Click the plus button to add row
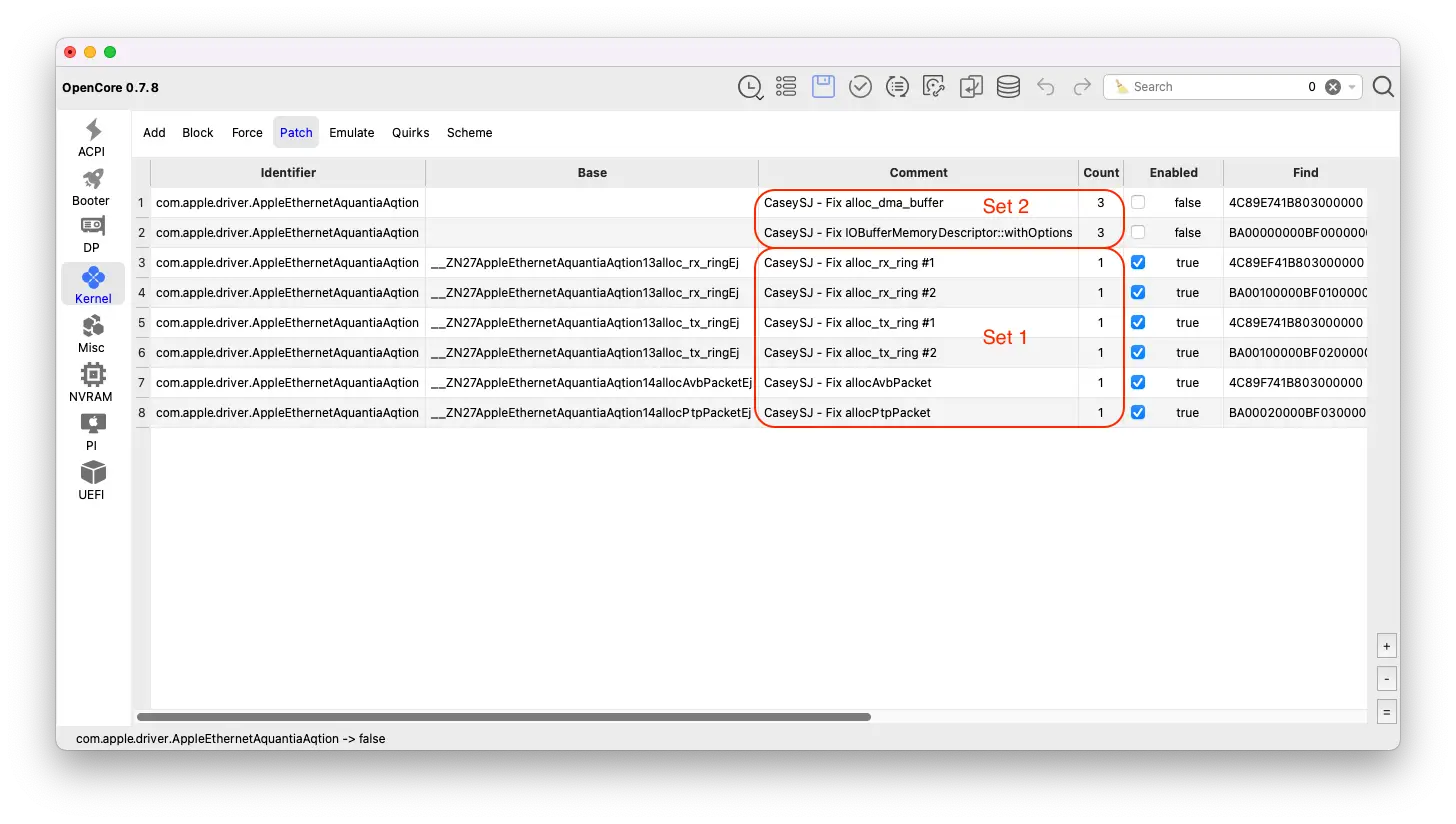This screenshot has height=824, width=1456. click(1386, 646)
